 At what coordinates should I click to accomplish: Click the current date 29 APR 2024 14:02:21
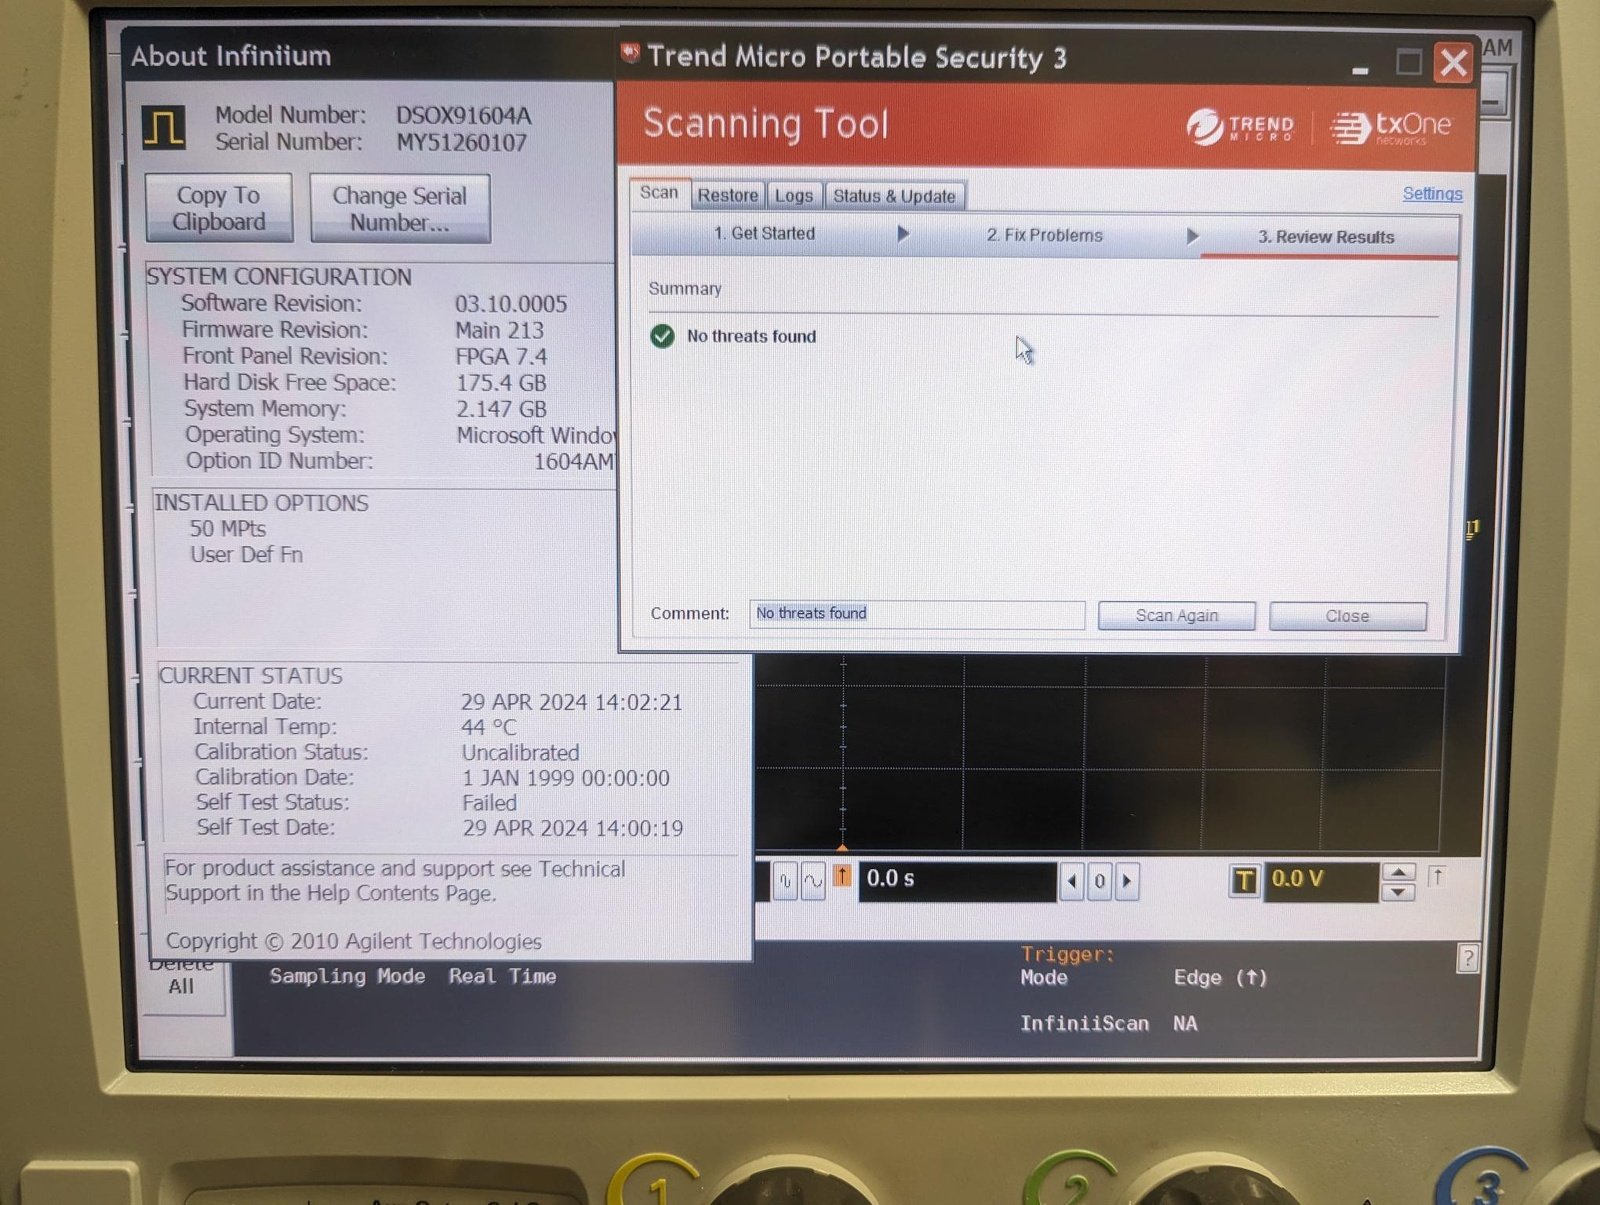pyautogui.click(x=572, y=703)
